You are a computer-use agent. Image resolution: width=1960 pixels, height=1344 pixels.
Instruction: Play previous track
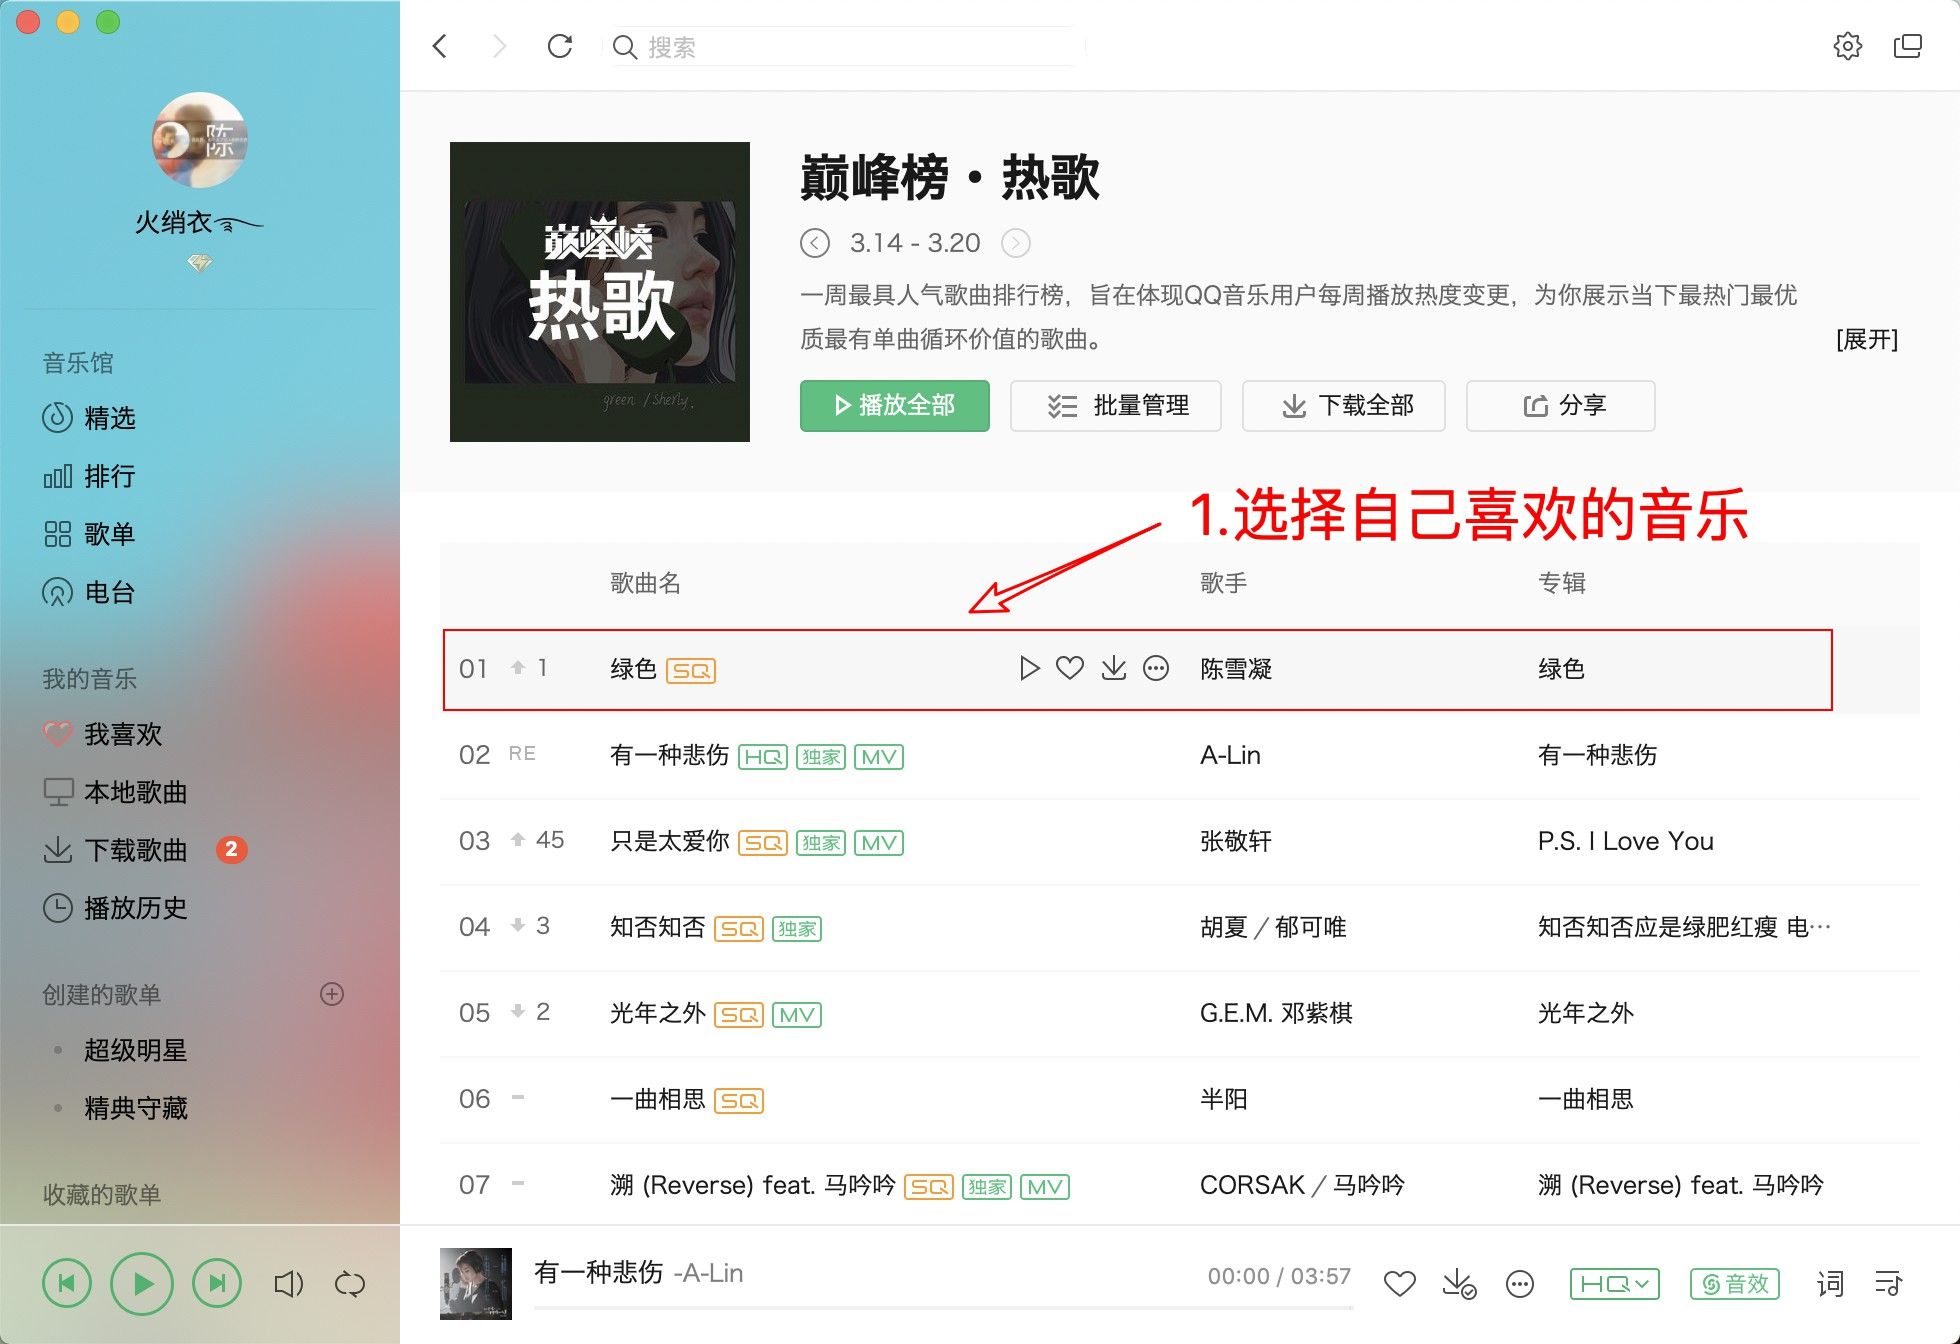click(x=67, y=1283)
